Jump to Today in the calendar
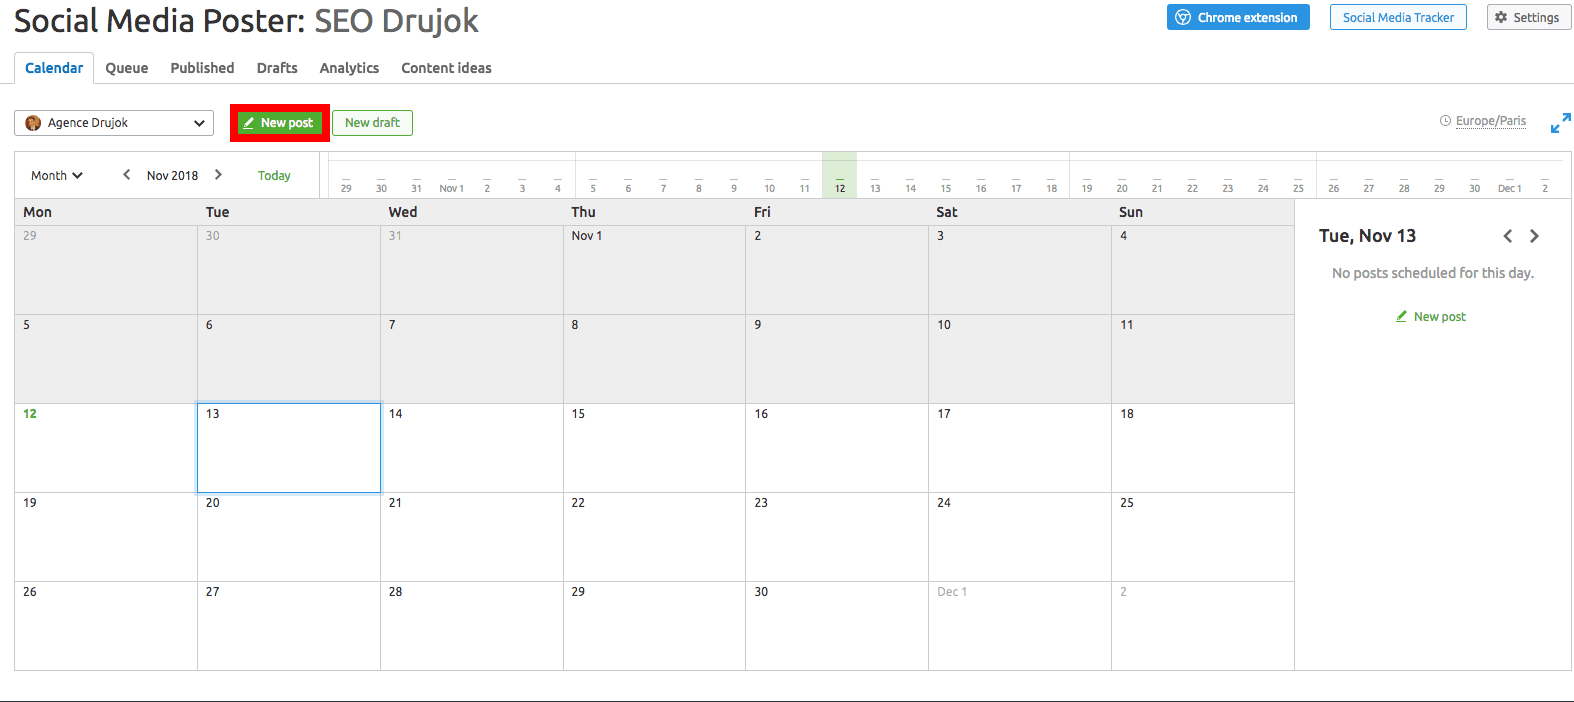 (274, 175)
